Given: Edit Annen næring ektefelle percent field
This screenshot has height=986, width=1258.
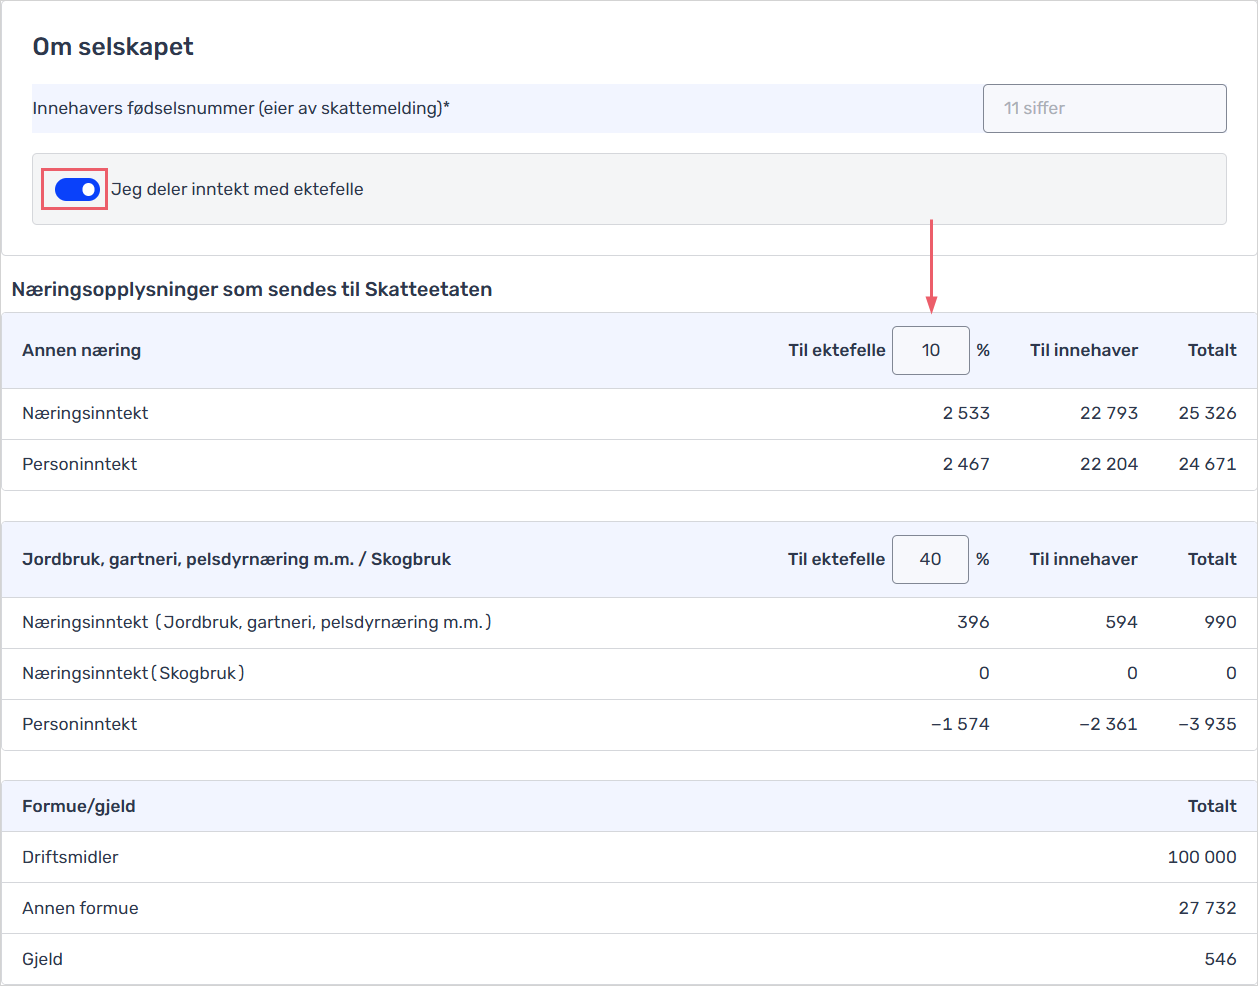Looking at the screenshot, I should pyautogui.click(x=930, y=350).
